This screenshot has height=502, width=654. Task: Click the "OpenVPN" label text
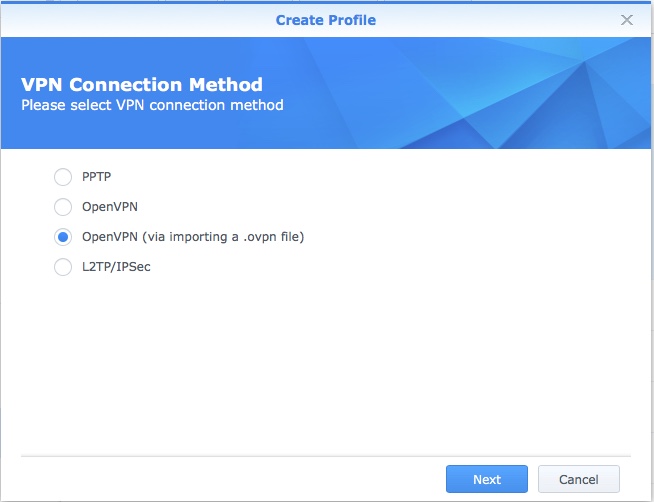110,207
